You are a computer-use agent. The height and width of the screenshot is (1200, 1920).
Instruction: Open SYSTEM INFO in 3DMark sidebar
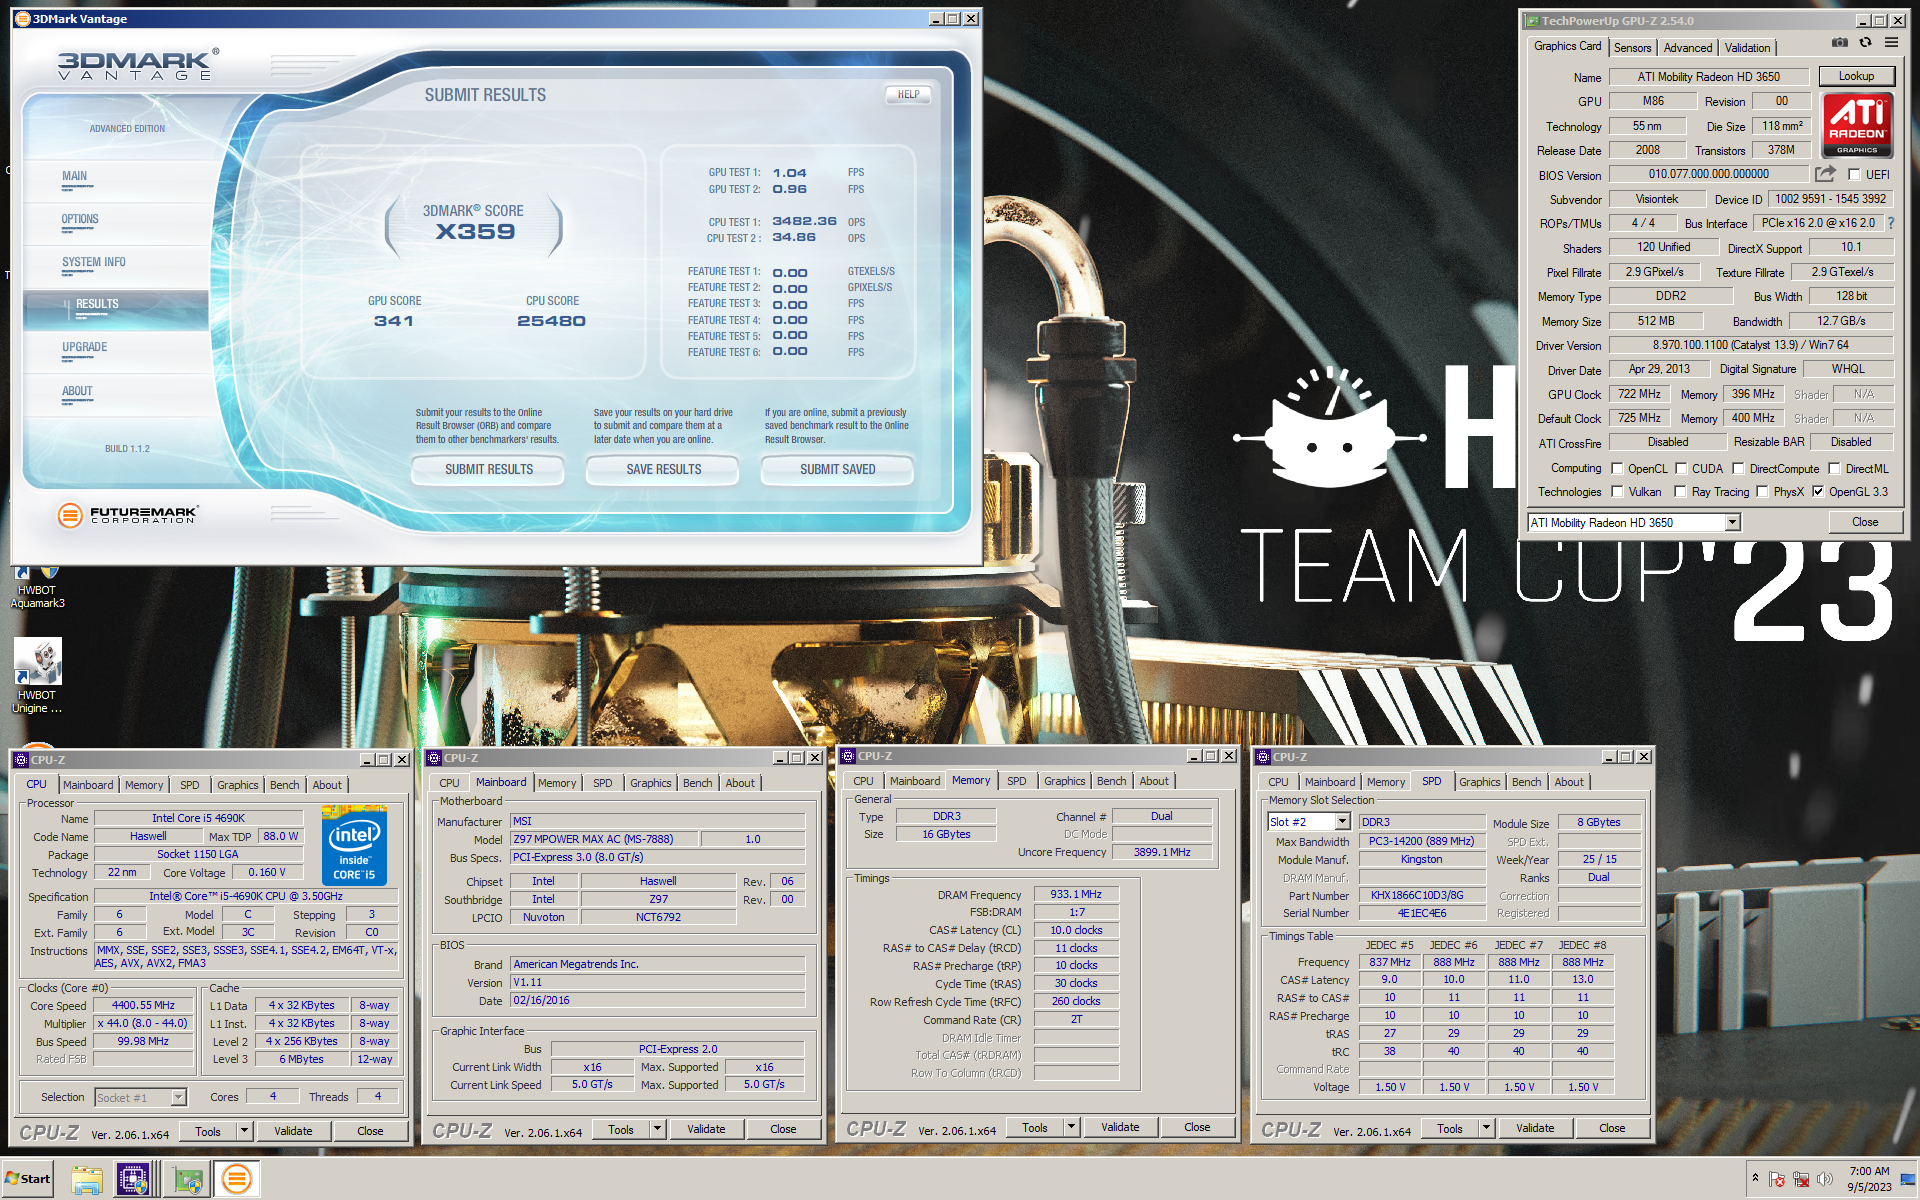click(x=94, y=262)
